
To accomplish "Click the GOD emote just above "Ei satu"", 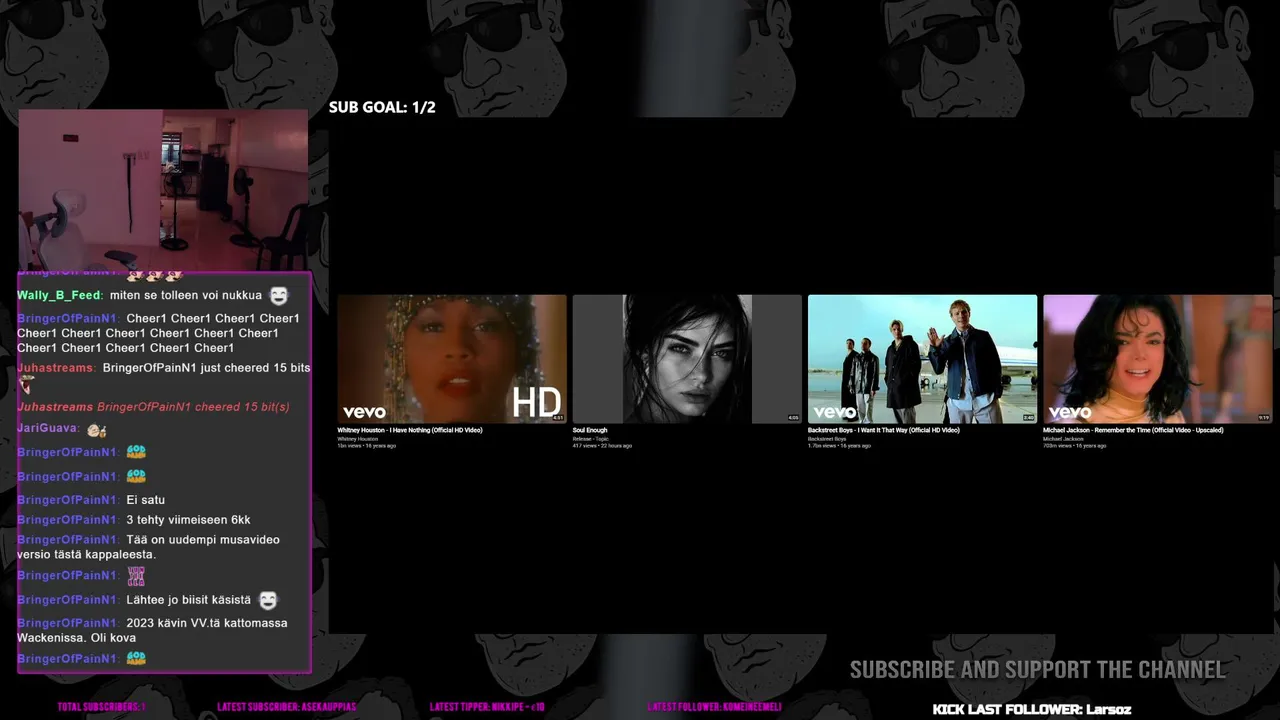I will (136, 476).
